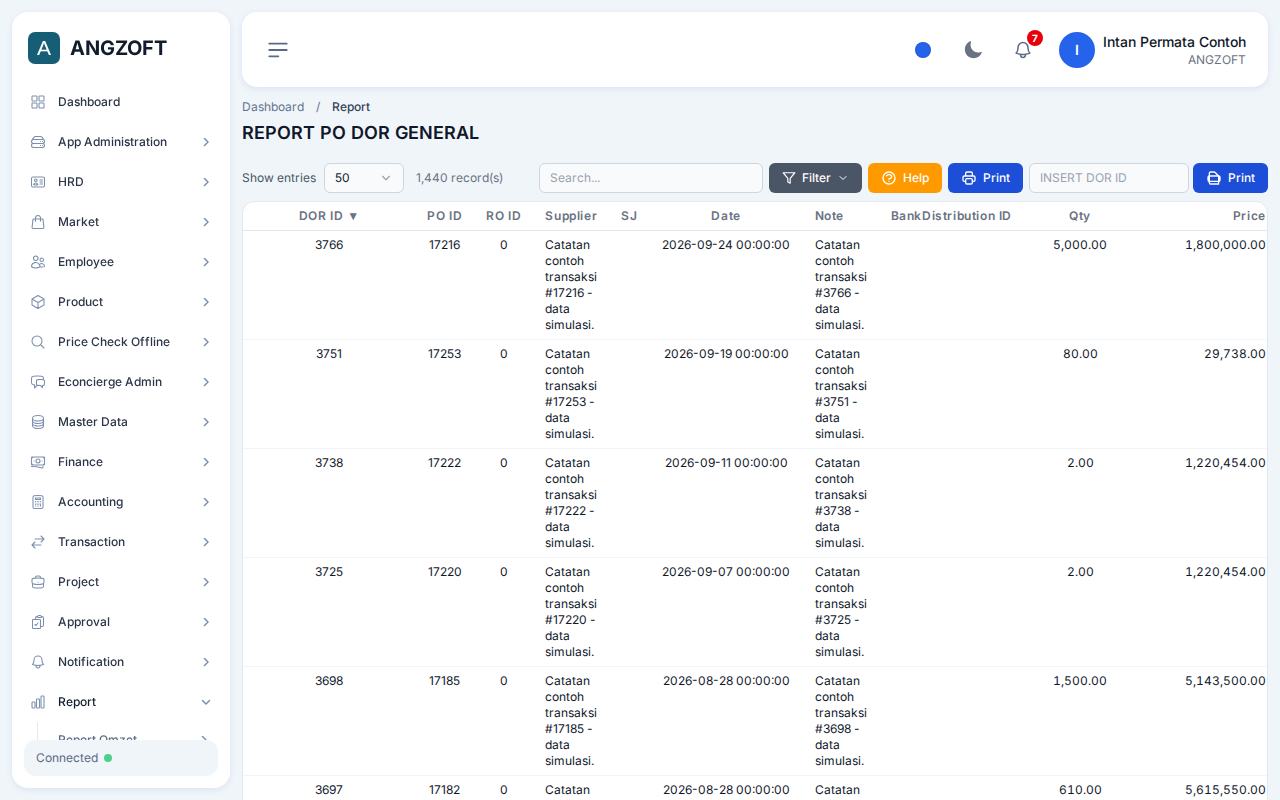Viewport: 1280px width, 800px height.
Task: Click the ANGZOFT logo icon
Action: point(44,48)
